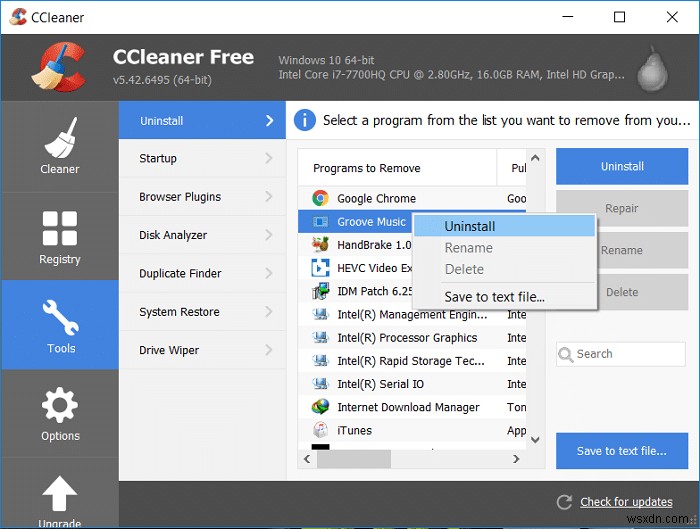The width and height of the screenshot is (700, 529).
Task: Click the CCleaner title bar icon
Action: 18,17
